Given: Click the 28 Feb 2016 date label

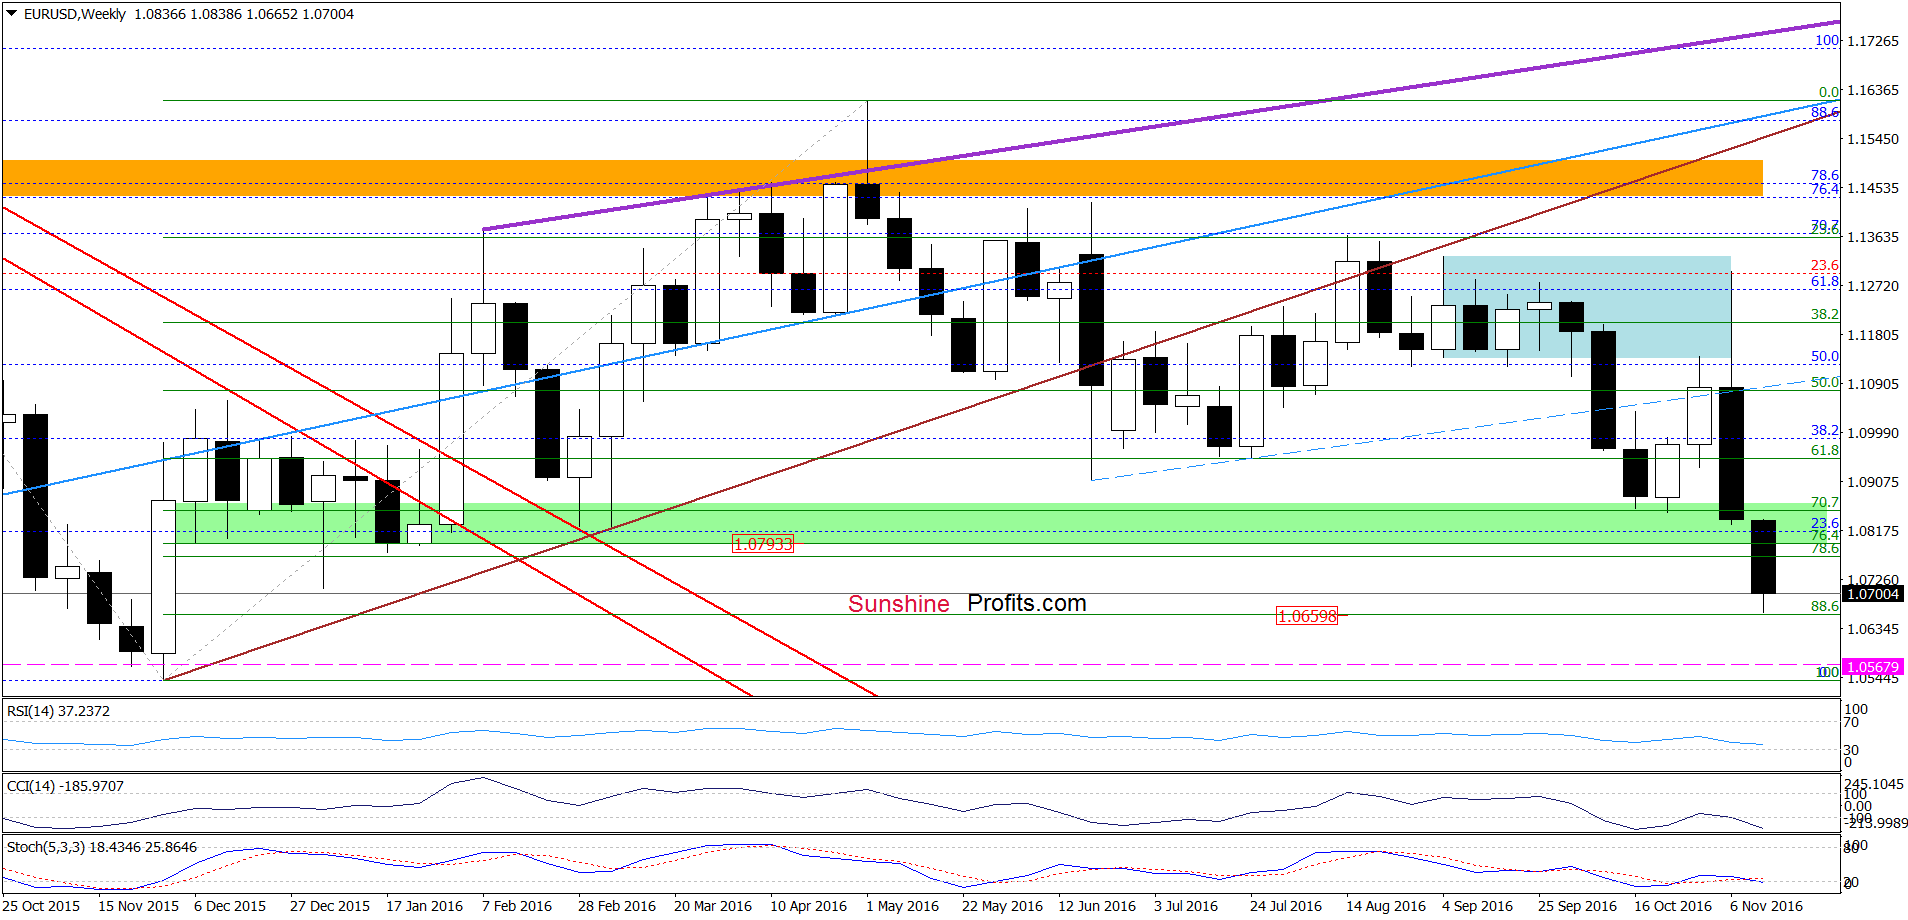Looking at the screenshot, I should (617, 906).
